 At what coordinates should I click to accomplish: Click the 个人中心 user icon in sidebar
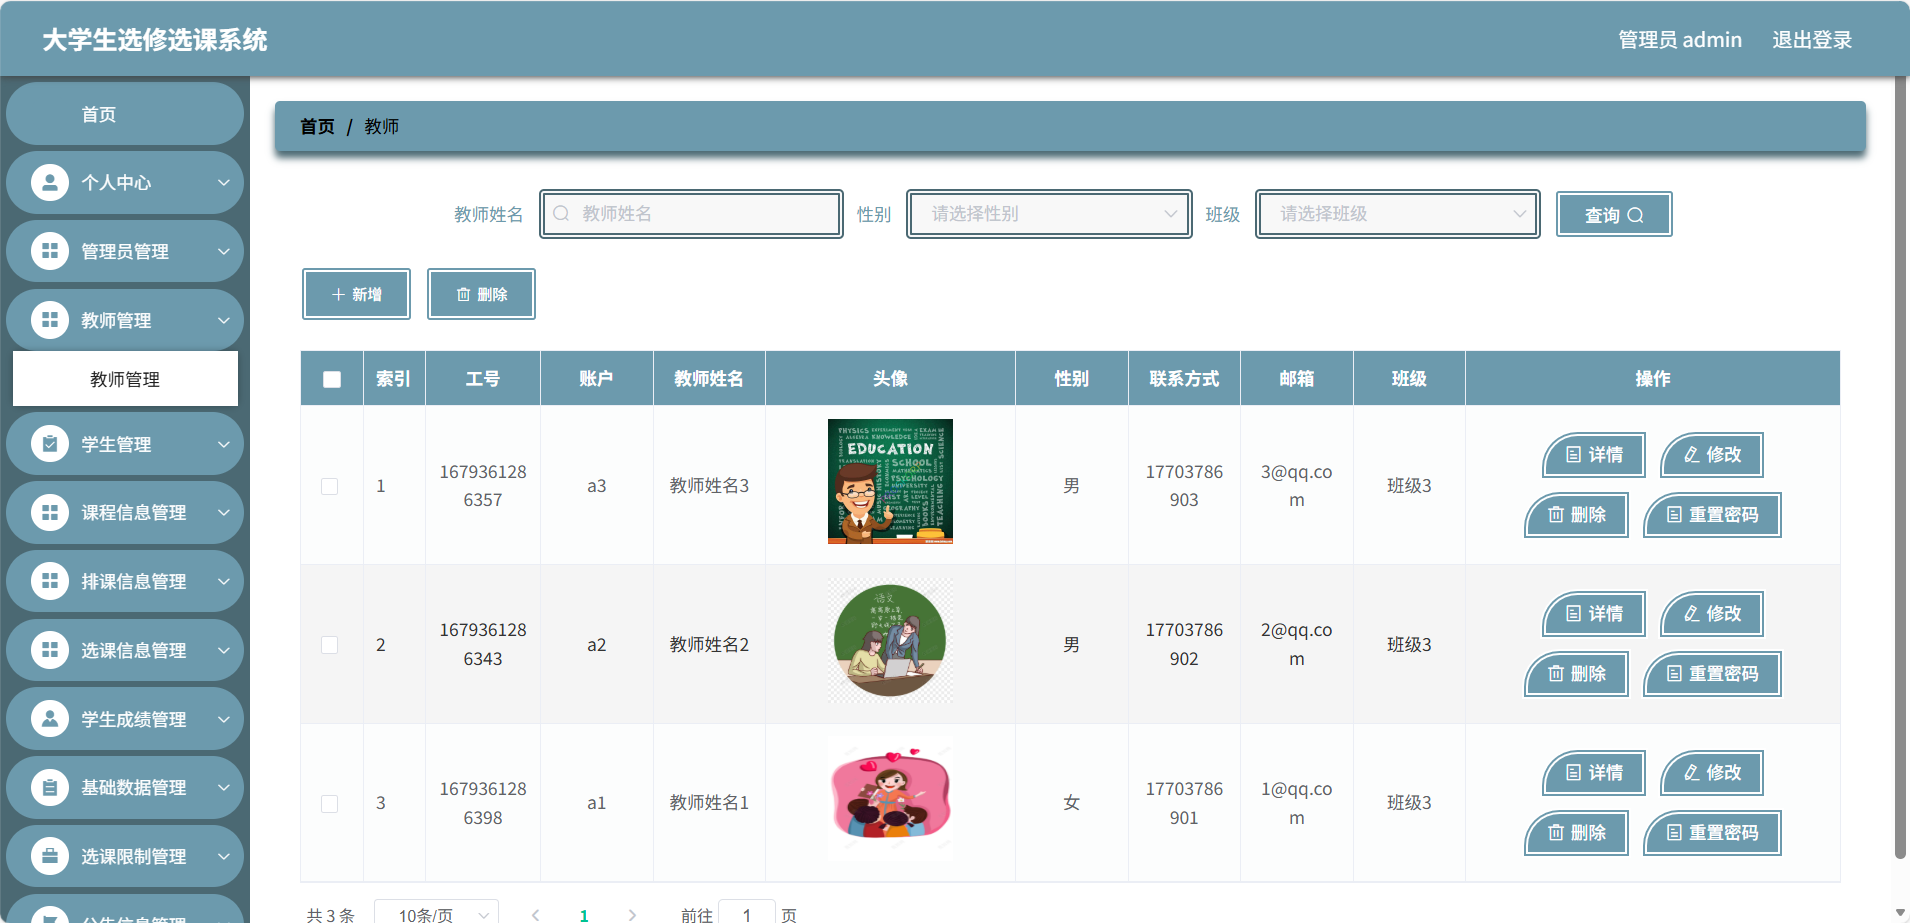50,182
